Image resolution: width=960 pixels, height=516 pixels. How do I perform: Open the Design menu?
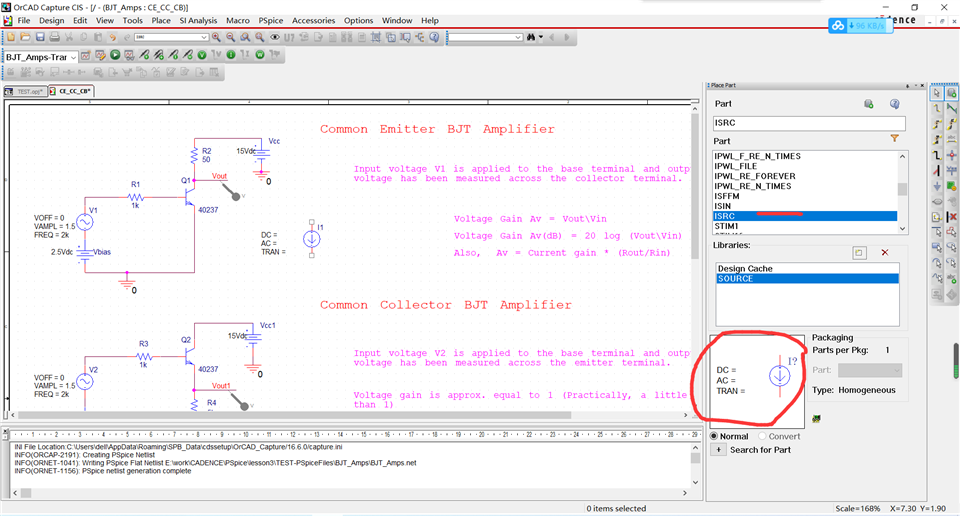click(x=51, y=20)
